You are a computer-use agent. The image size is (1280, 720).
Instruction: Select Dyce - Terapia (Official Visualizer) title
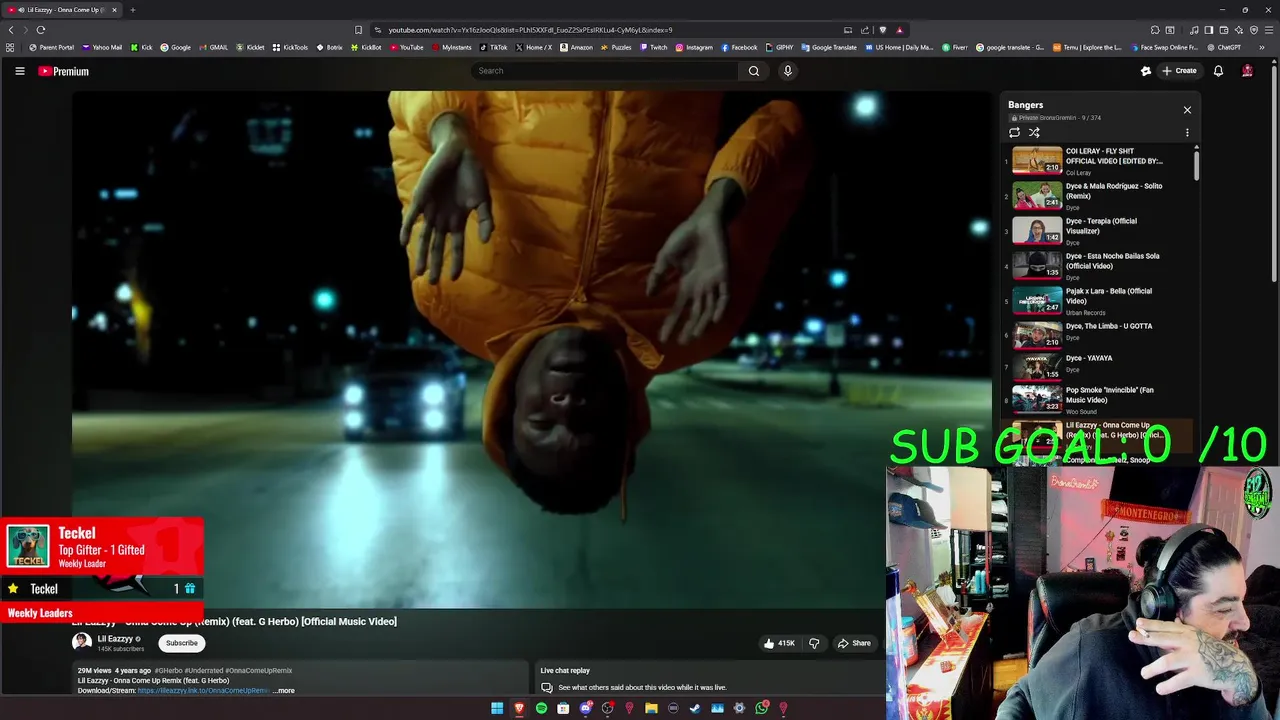[x=1101, y=226]
